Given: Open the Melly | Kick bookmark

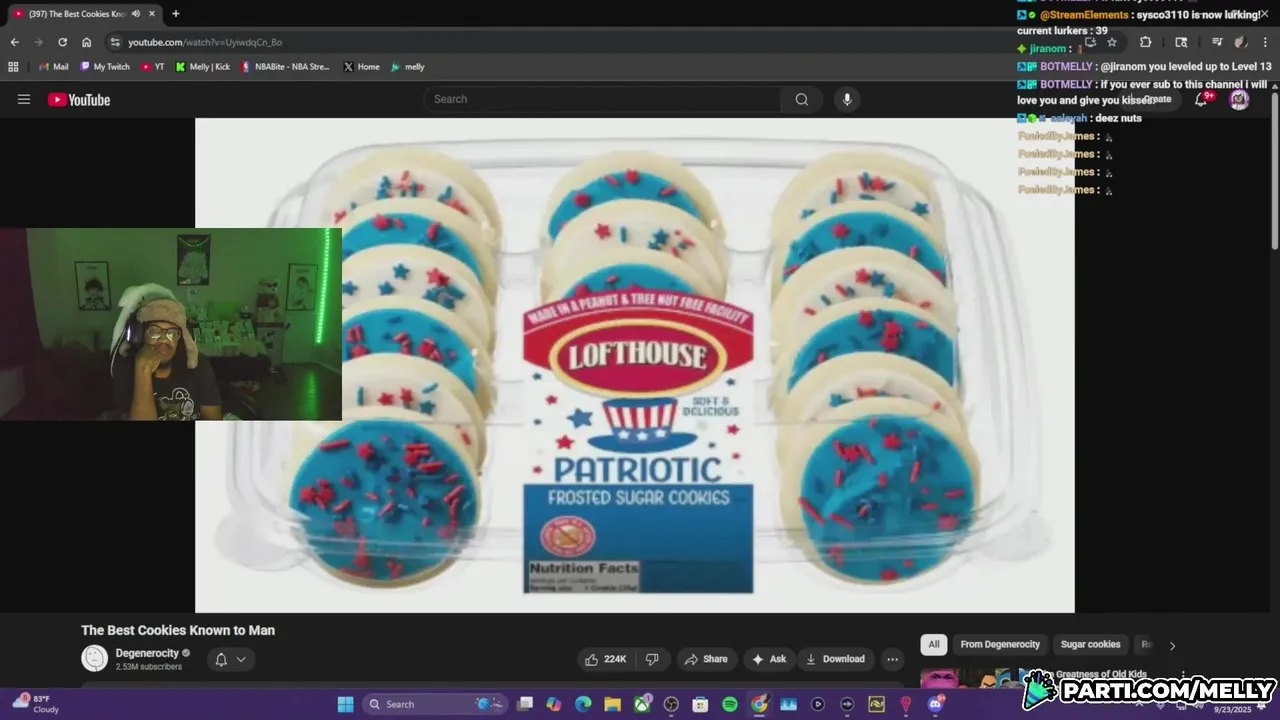Looking at the screenshot, I should (203, 67).
